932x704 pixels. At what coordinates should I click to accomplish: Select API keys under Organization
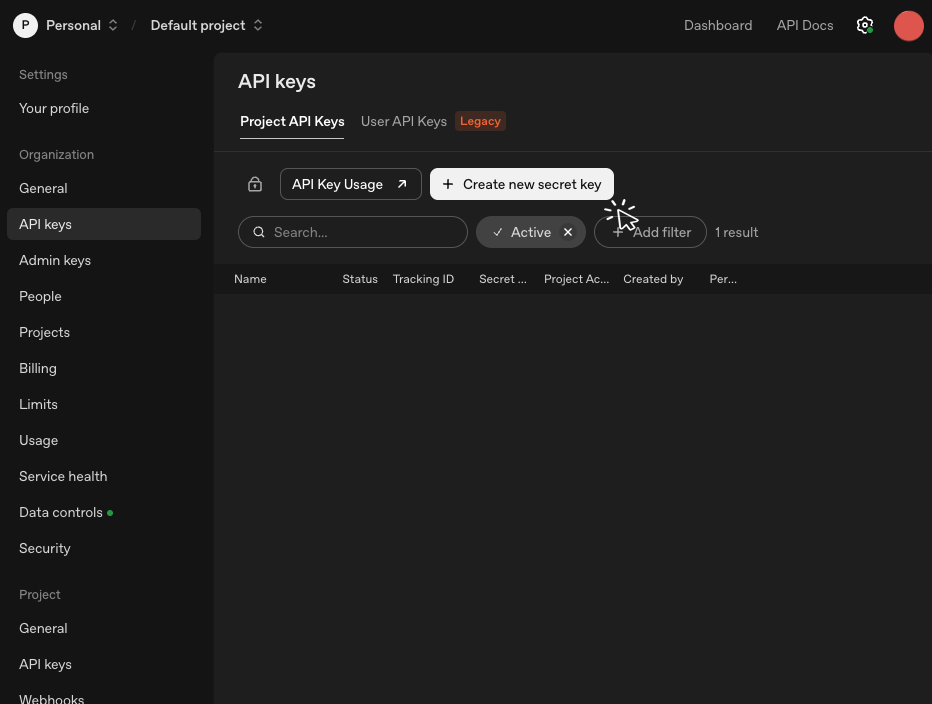[x=104, y=224]
